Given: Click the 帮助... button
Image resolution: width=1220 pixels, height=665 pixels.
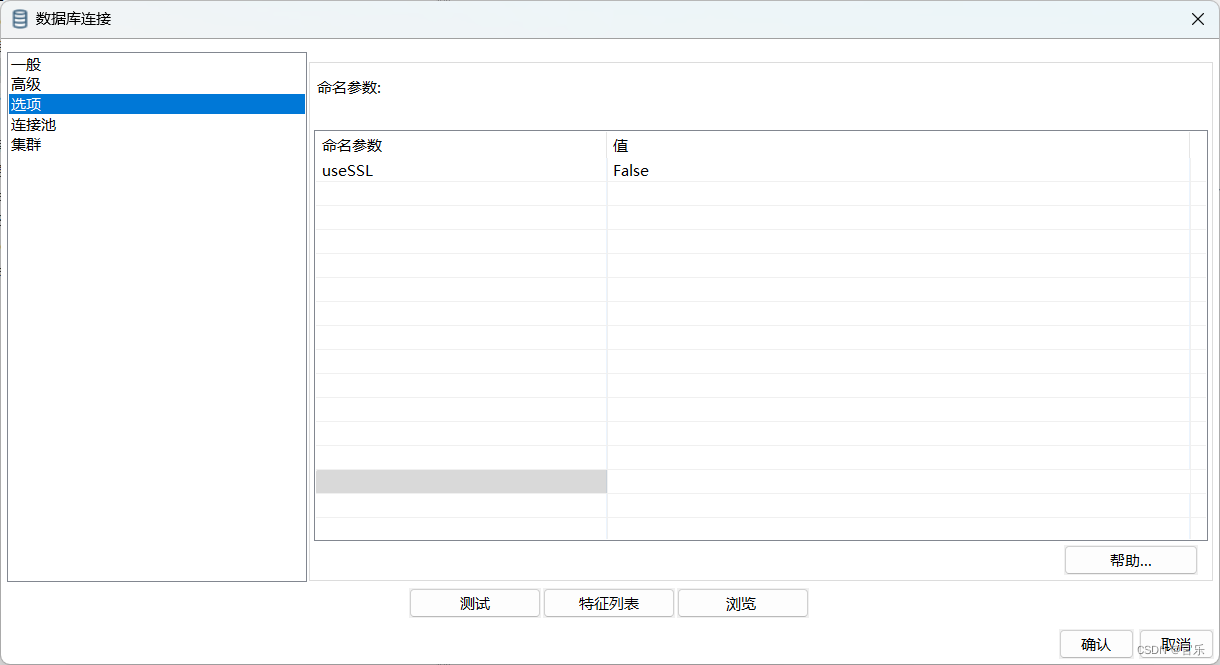Looking at the screenshot, I should (1131, 560).
